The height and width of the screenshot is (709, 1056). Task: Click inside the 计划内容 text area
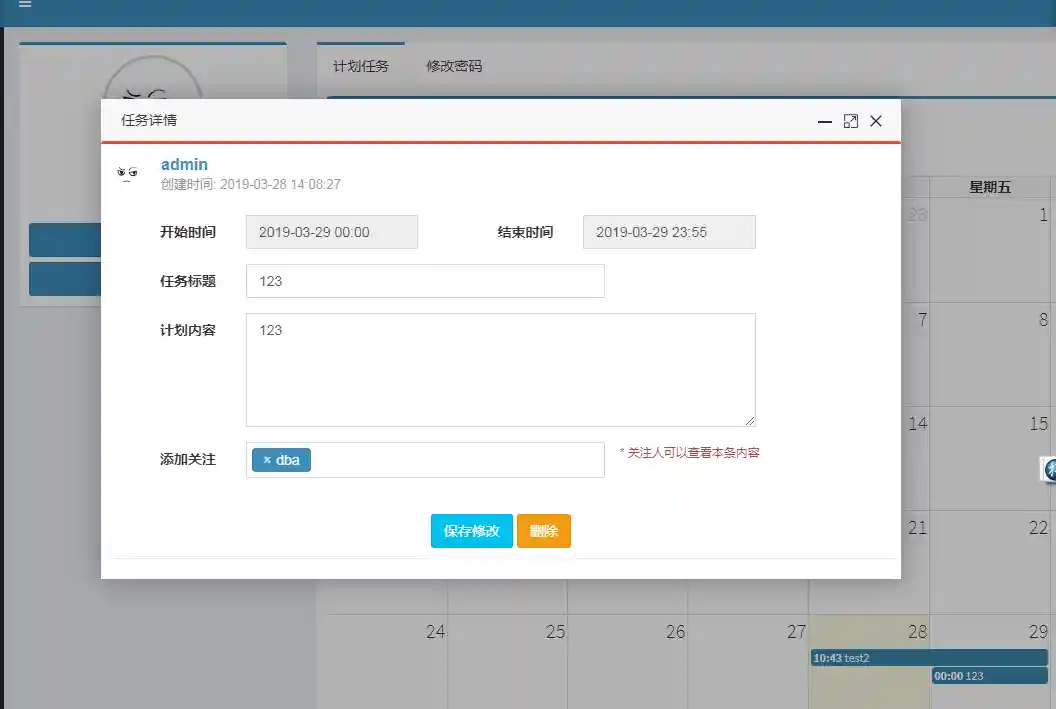pos(500,370)
